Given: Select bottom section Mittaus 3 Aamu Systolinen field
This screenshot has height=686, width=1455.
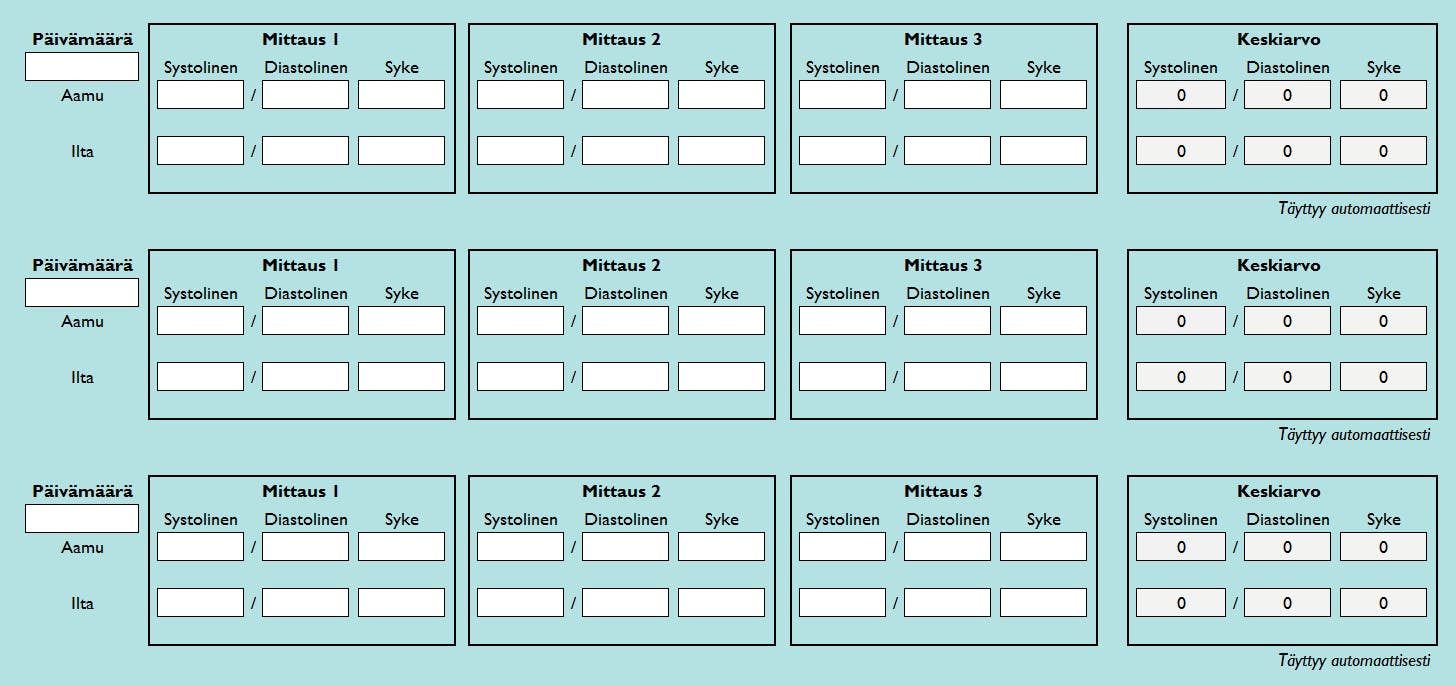Looking at the screenshot, I should (x=842, y=547).
